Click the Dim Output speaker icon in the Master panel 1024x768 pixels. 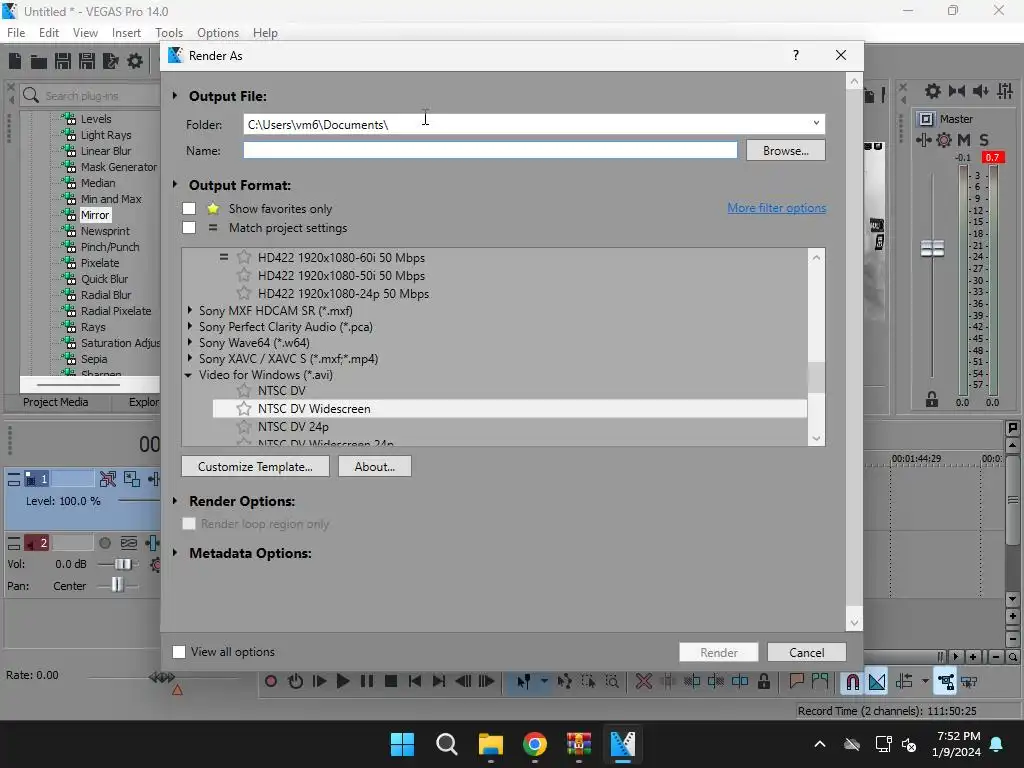pyautogui.click(x=981, y=91)
